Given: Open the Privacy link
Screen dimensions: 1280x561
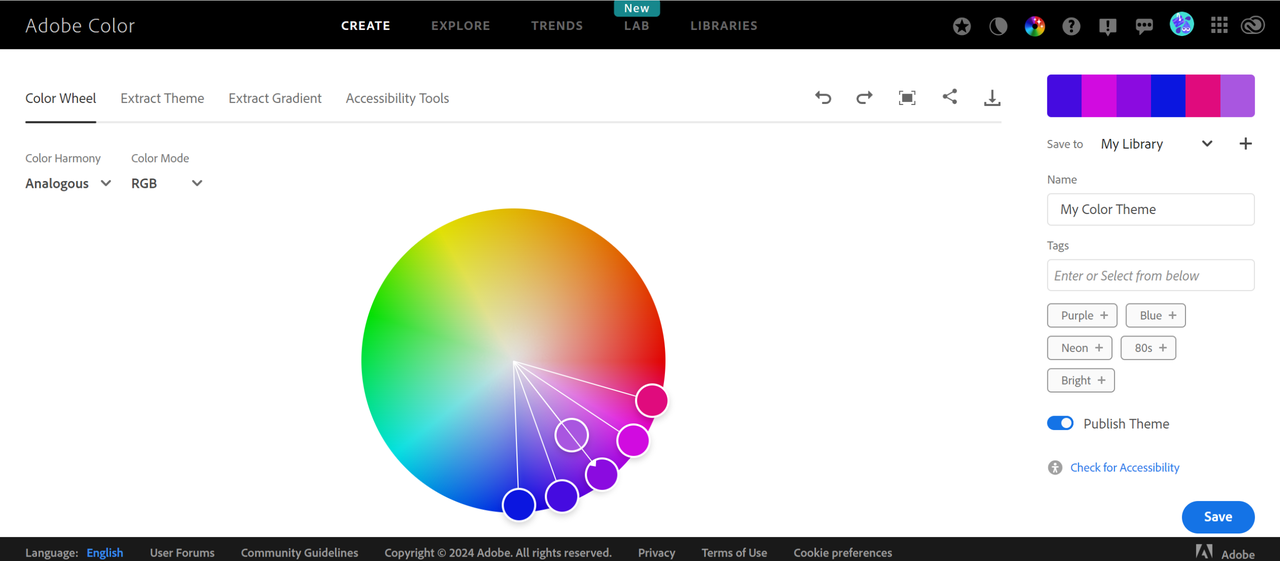Looking at the screenshot, I should pyautogui.click(x=656, y=552).
